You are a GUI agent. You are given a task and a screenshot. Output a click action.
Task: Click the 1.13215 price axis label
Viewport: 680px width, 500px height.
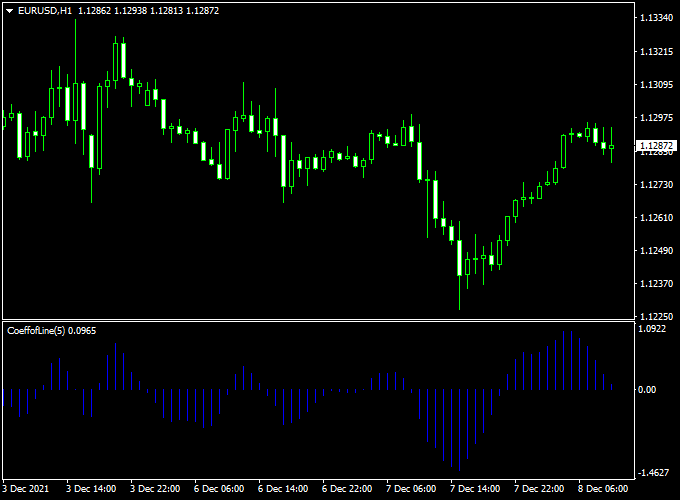[657, 52]
